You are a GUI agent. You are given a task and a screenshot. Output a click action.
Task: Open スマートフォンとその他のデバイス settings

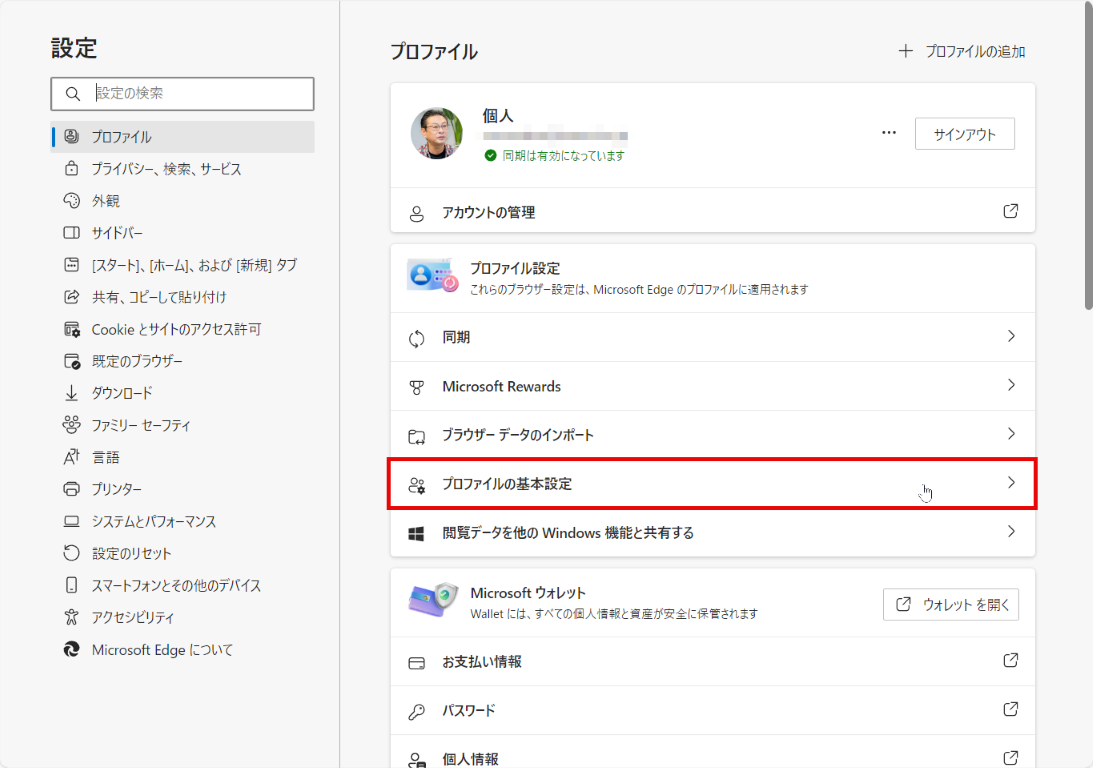183,585
